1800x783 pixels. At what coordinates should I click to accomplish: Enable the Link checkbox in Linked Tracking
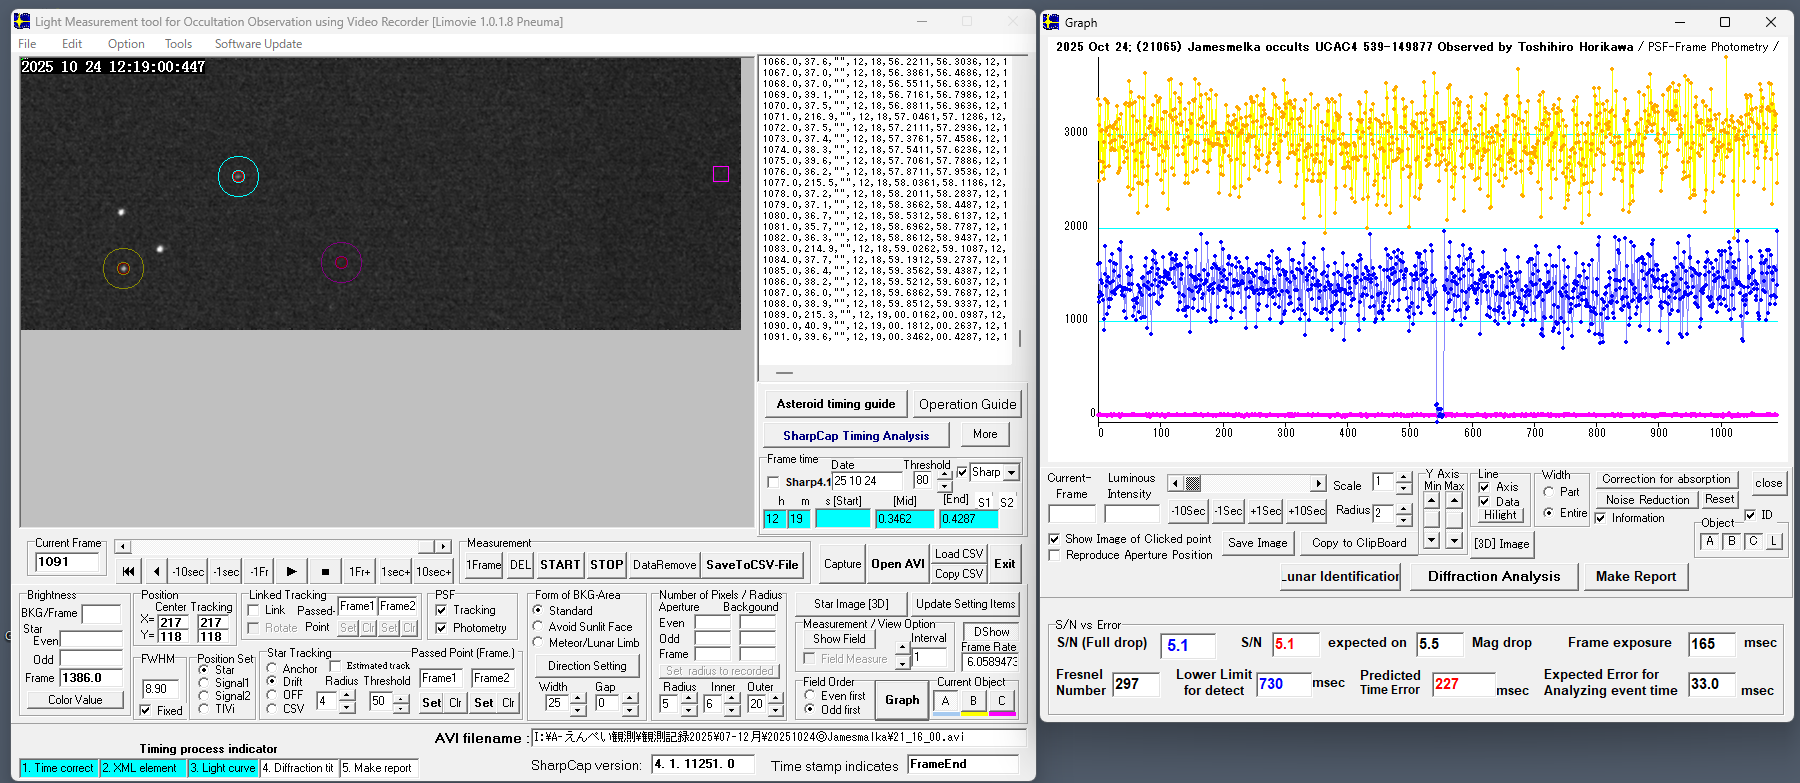click(254, 610)
